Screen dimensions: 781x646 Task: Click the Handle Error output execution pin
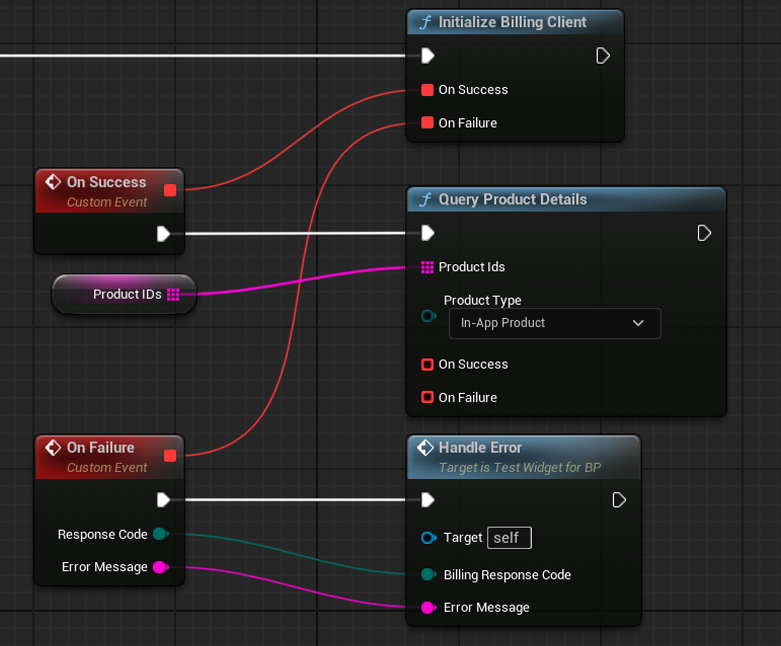(618, 499)
